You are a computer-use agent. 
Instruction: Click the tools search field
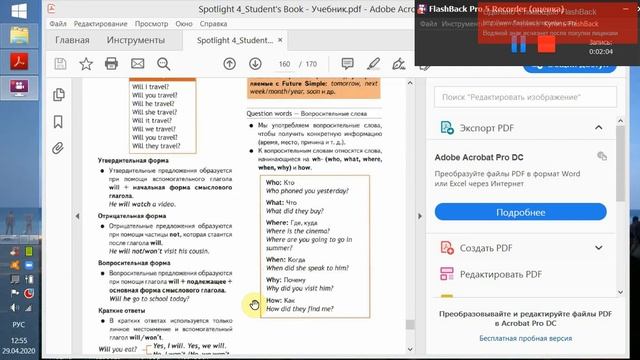pos(525,97)
